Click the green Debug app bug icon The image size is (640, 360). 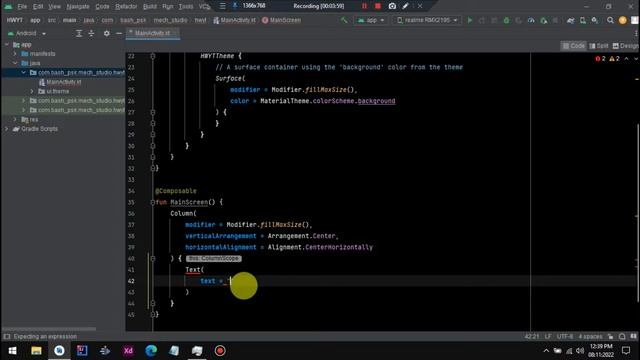click(506, 20)
